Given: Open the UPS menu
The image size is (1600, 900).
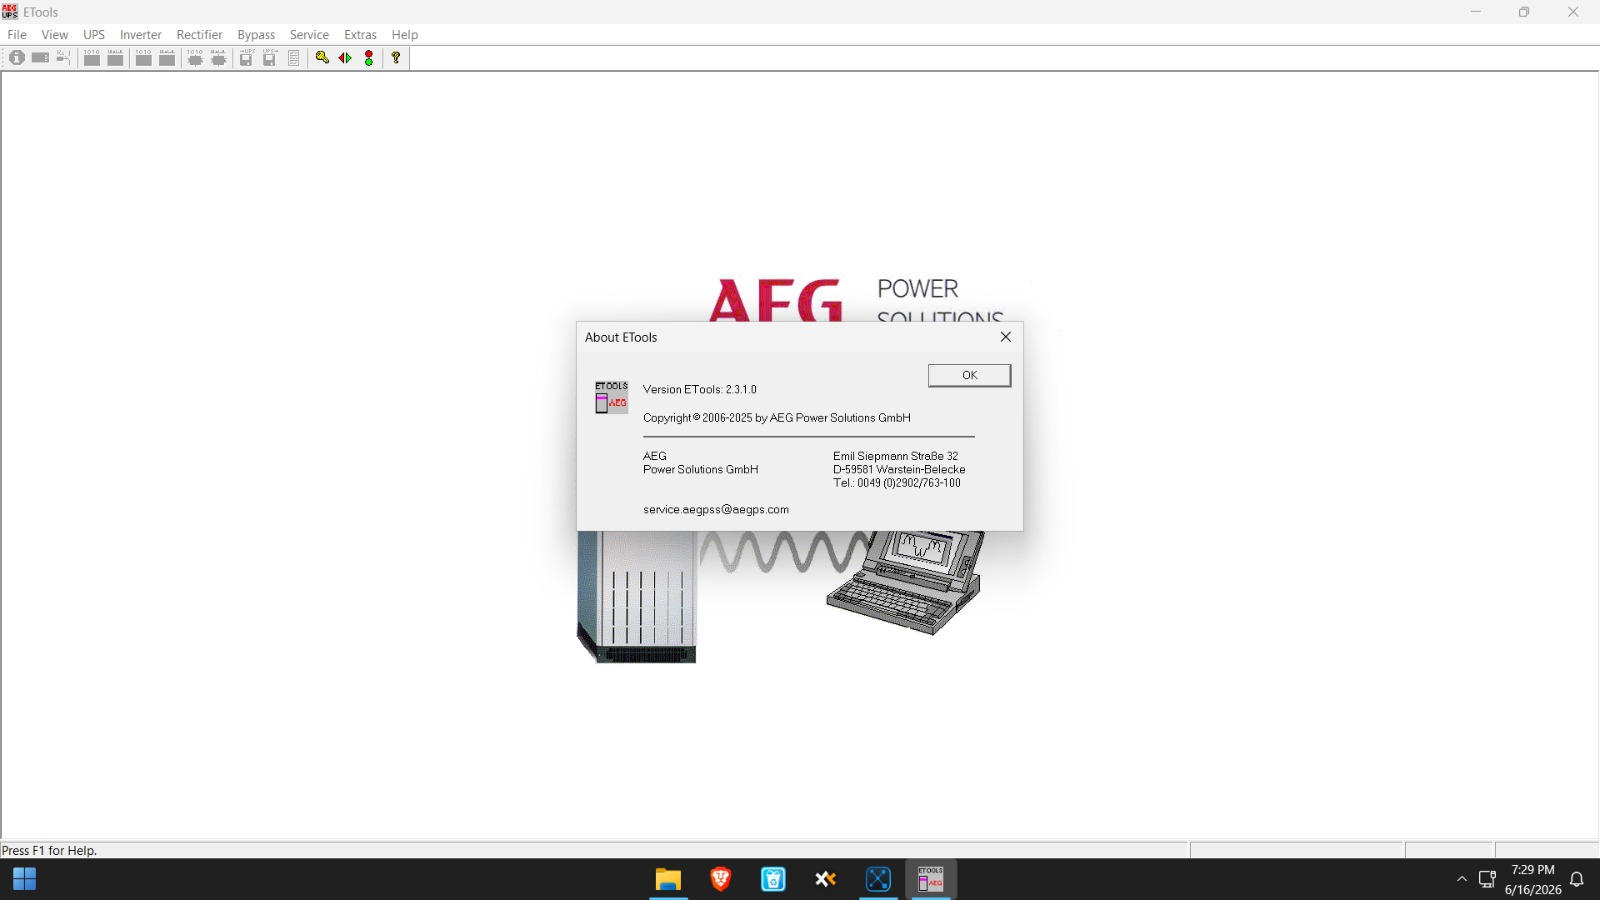Looking at the screenshot, I should coord(94,34).
